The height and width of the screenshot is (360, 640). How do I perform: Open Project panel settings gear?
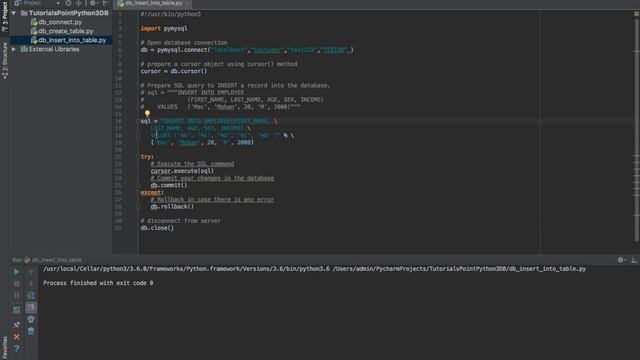(93, 3)
